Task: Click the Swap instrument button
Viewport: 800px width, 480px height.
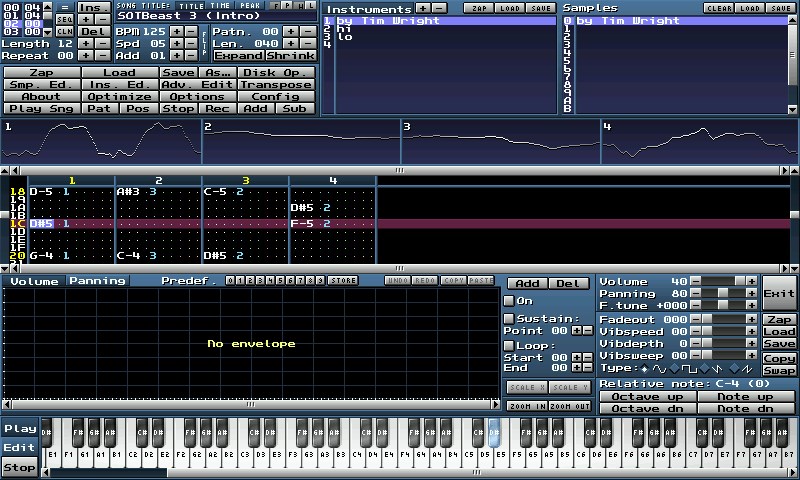Action: tap(779, 371)
